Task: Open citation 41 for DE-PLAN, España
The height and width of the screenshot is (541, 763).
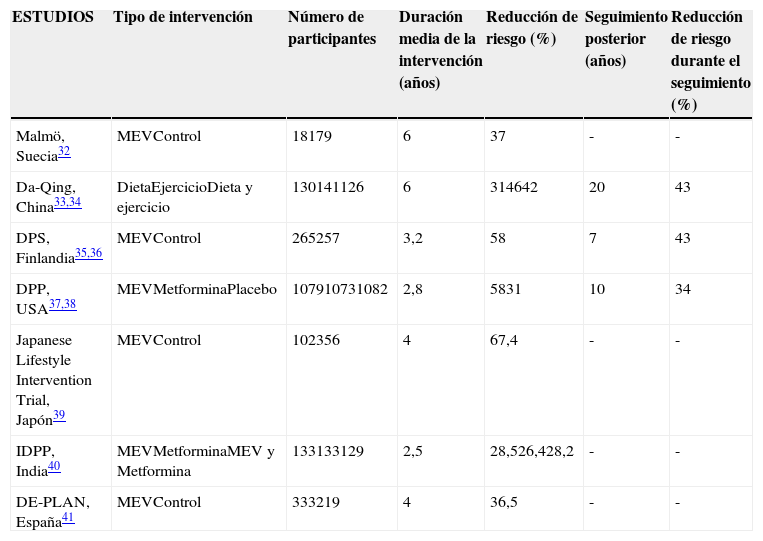Action: 67,517
